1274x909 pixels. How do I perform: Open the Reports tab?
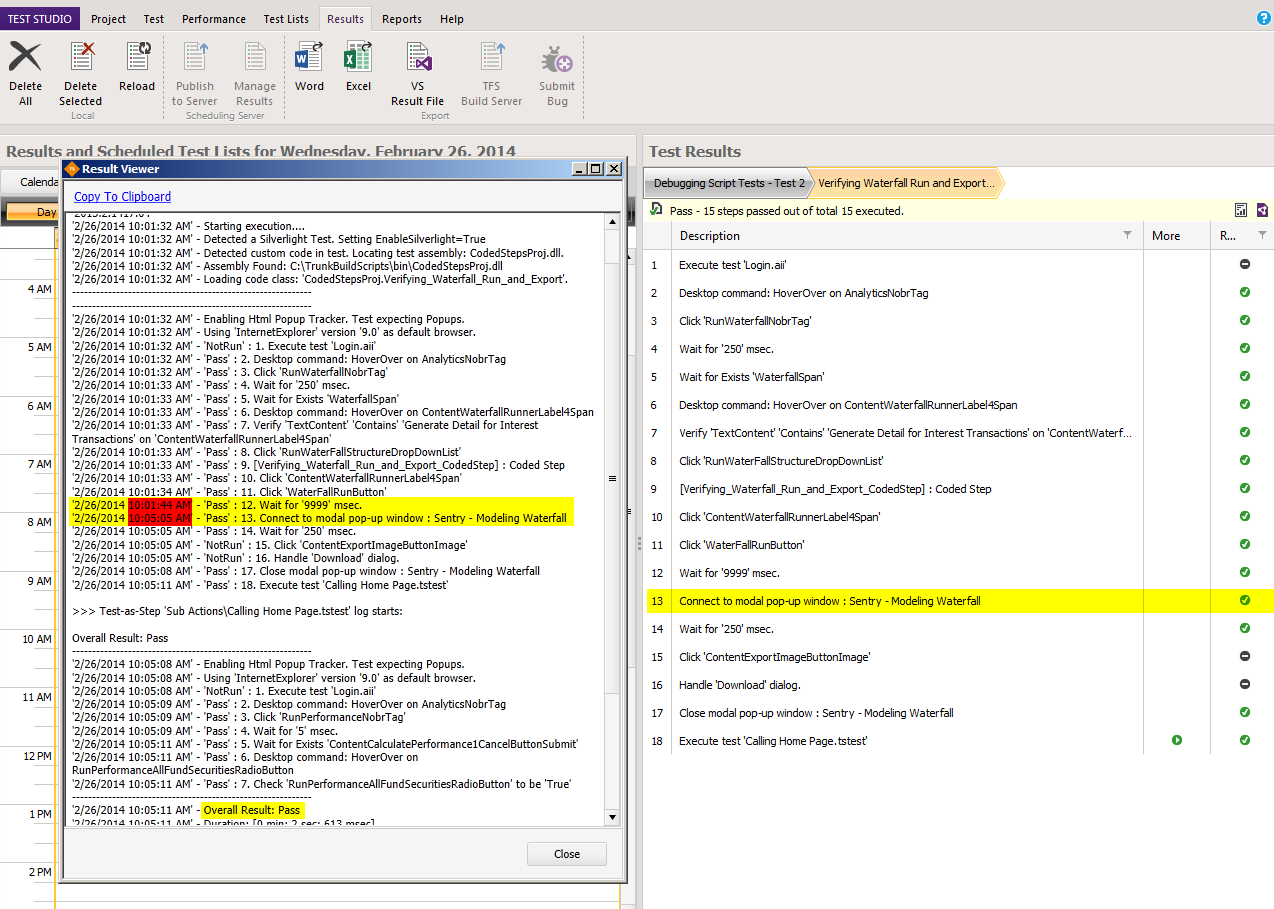click(401, 19)
